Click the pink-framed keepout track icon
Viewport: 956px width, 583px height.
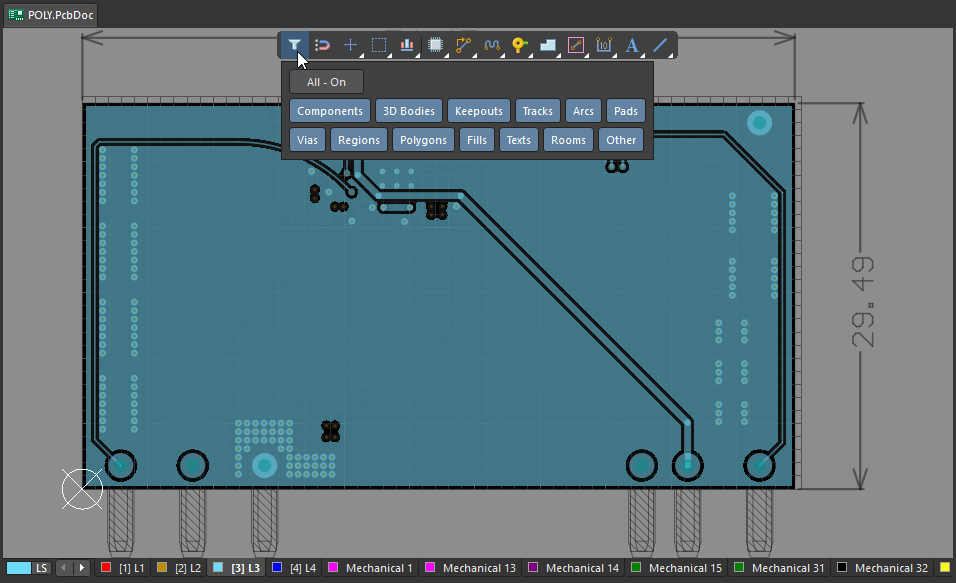pyautogui.click(x=576, y=45)
